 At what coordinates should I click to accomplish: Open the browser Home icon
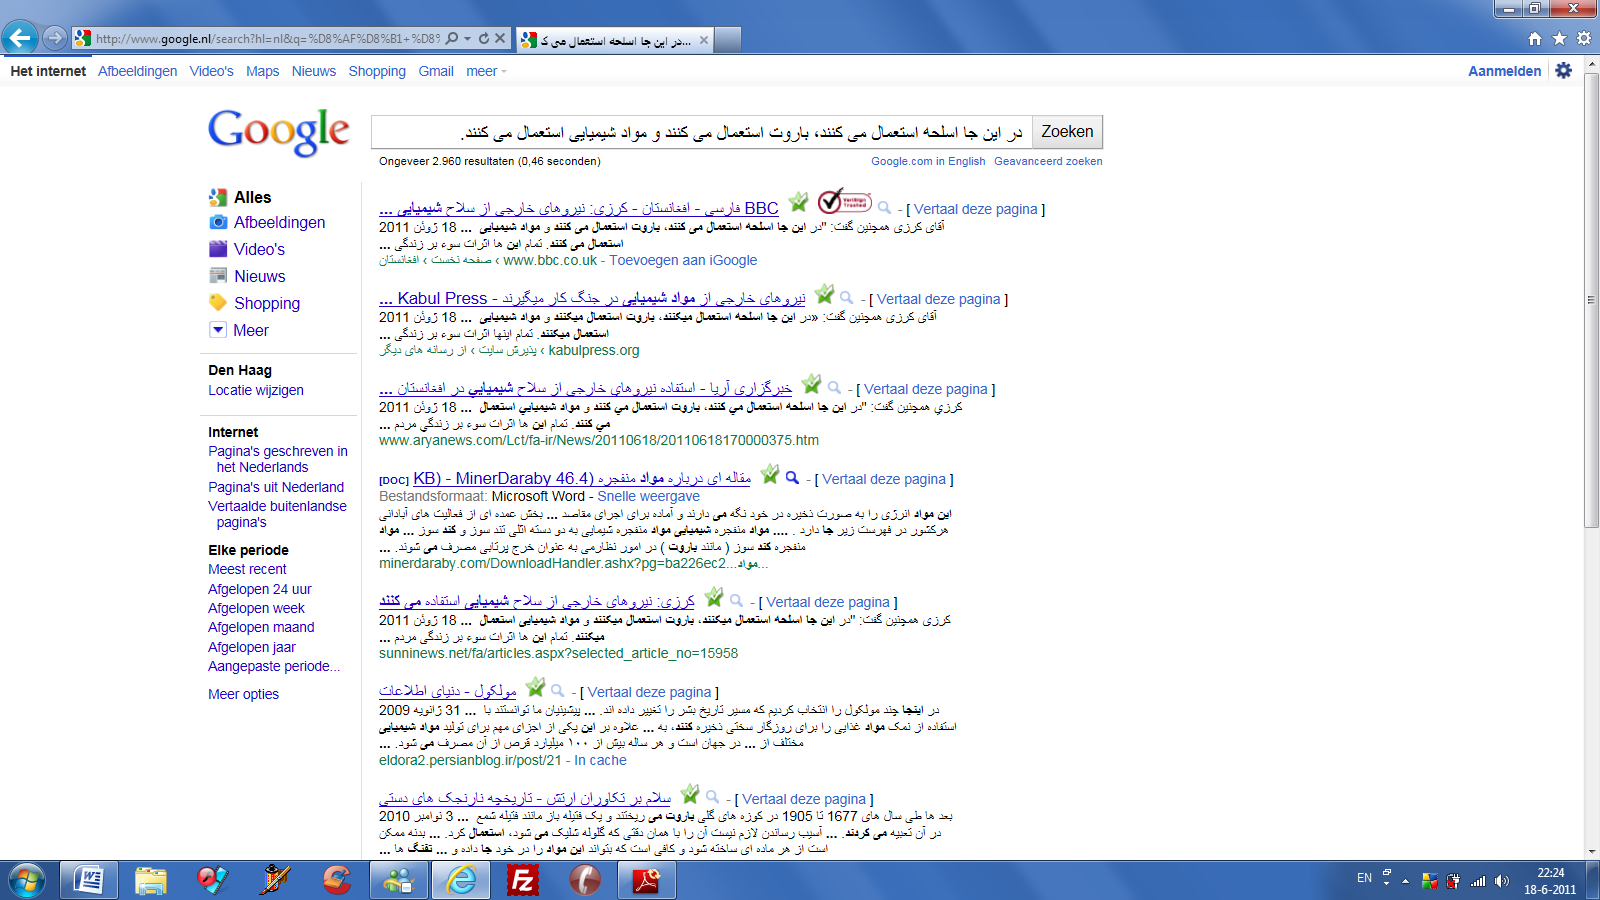(x=1535, y=38)
